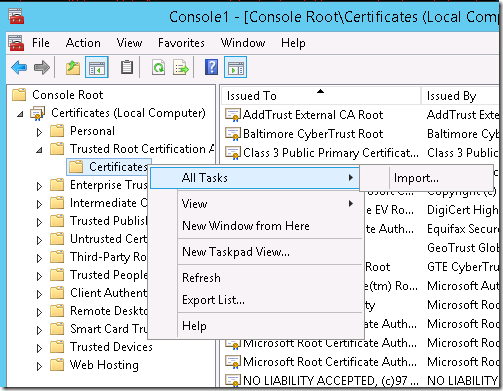
Task: Click GTE CyberTrust issuer cell
Action: point(463,267)
